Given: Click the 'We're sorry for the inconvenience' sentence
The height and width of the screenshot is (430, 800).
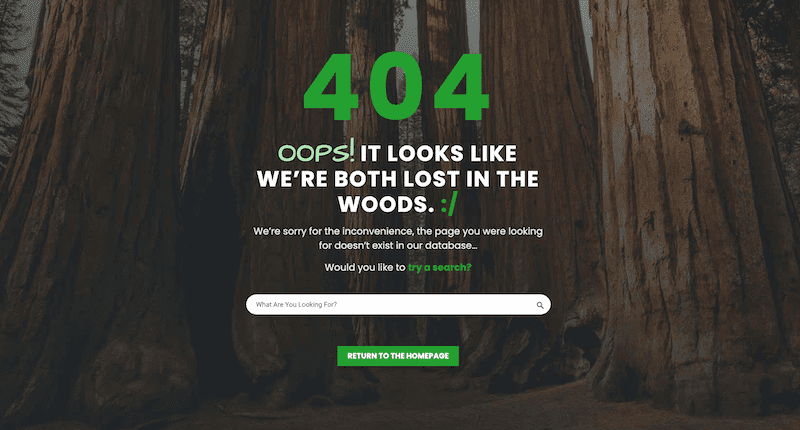Looking at the screenshot, I should click(398, 231).
